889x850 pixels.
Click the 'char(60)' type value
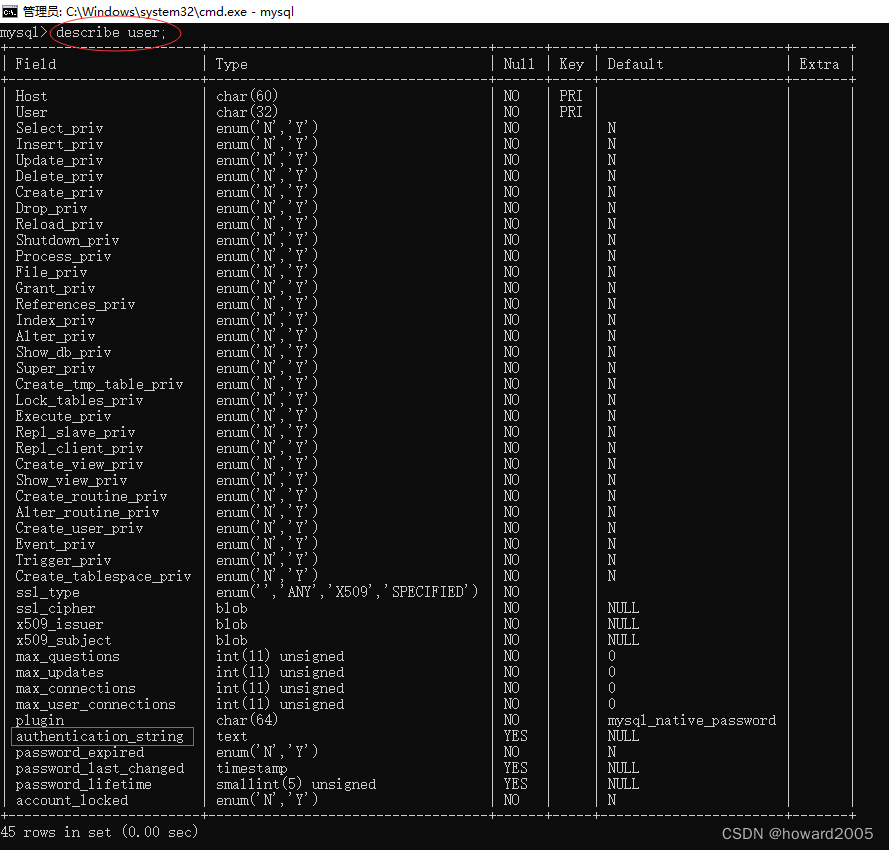click(x=247, y=96)
